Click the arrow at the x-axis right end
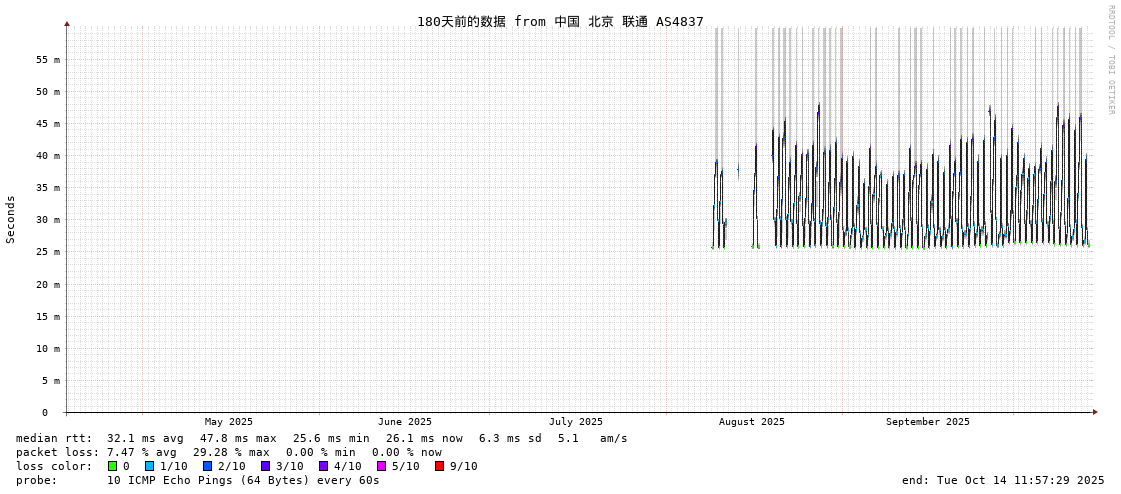Viewport: 1121px width, 494px height. (1095, 412)
